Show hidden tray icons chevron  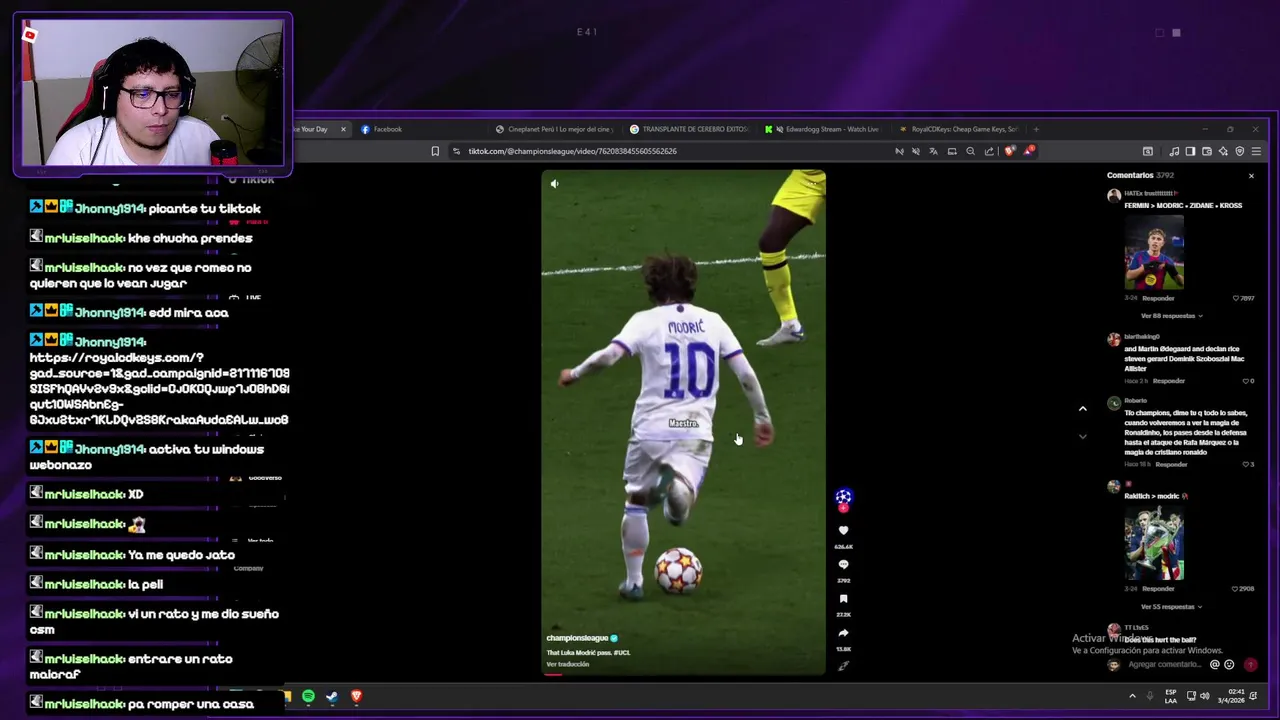pos(1132,696)
